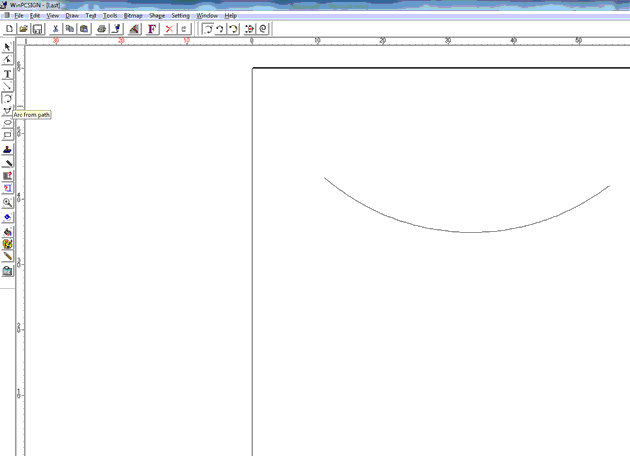Open the Bitmap menu
This screenshot has width=630, height=456.
tap(133, 16)
